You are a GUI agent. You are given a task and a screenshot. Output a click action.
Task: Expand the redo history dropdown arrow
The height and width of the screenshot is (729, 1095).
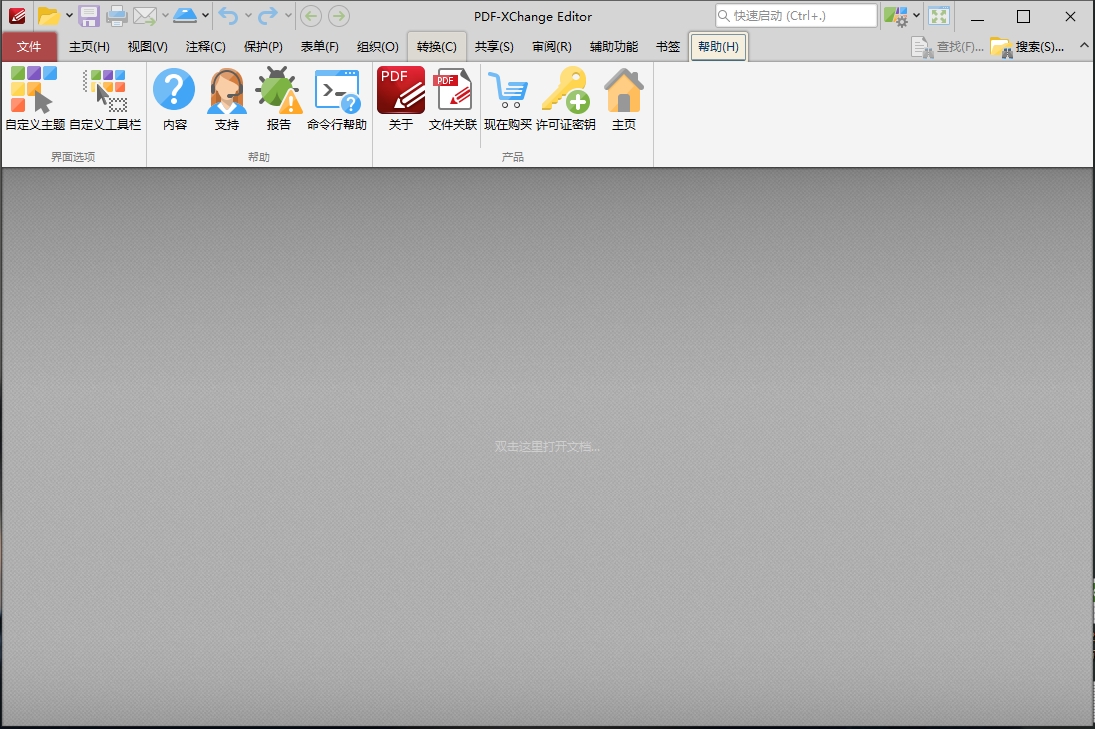click(x=288, y=15)
